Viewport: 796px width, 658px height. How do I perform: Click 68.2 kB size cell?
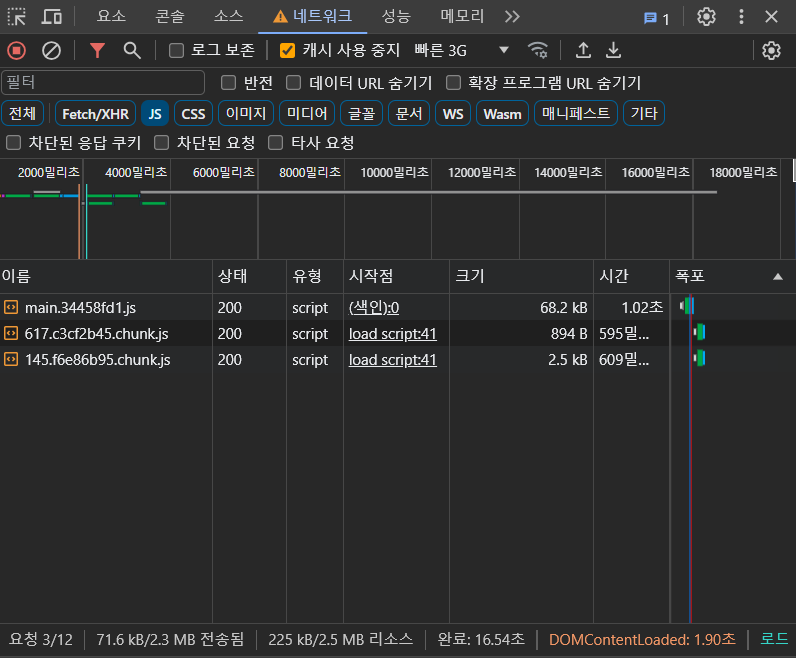563,308
